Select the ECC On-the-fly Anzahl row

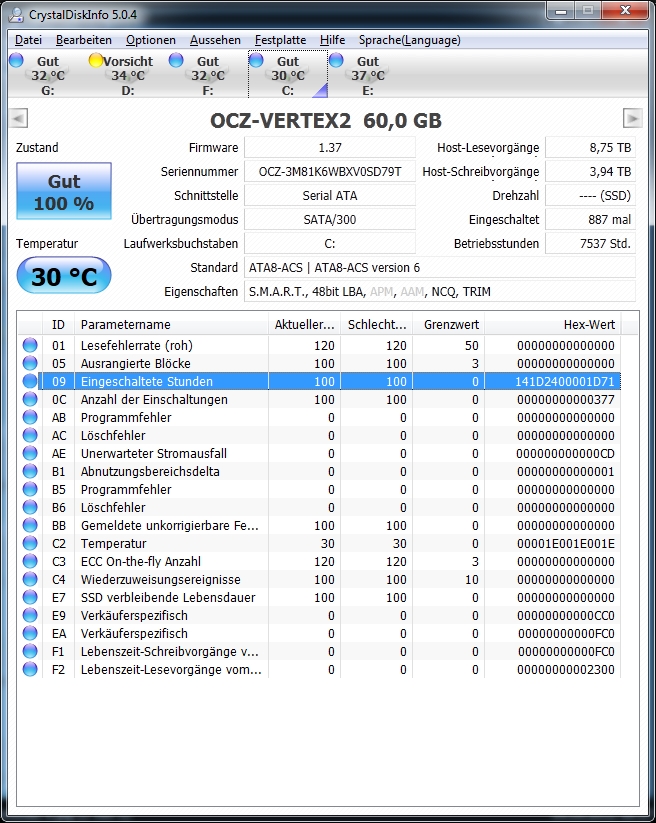point(320,562)
